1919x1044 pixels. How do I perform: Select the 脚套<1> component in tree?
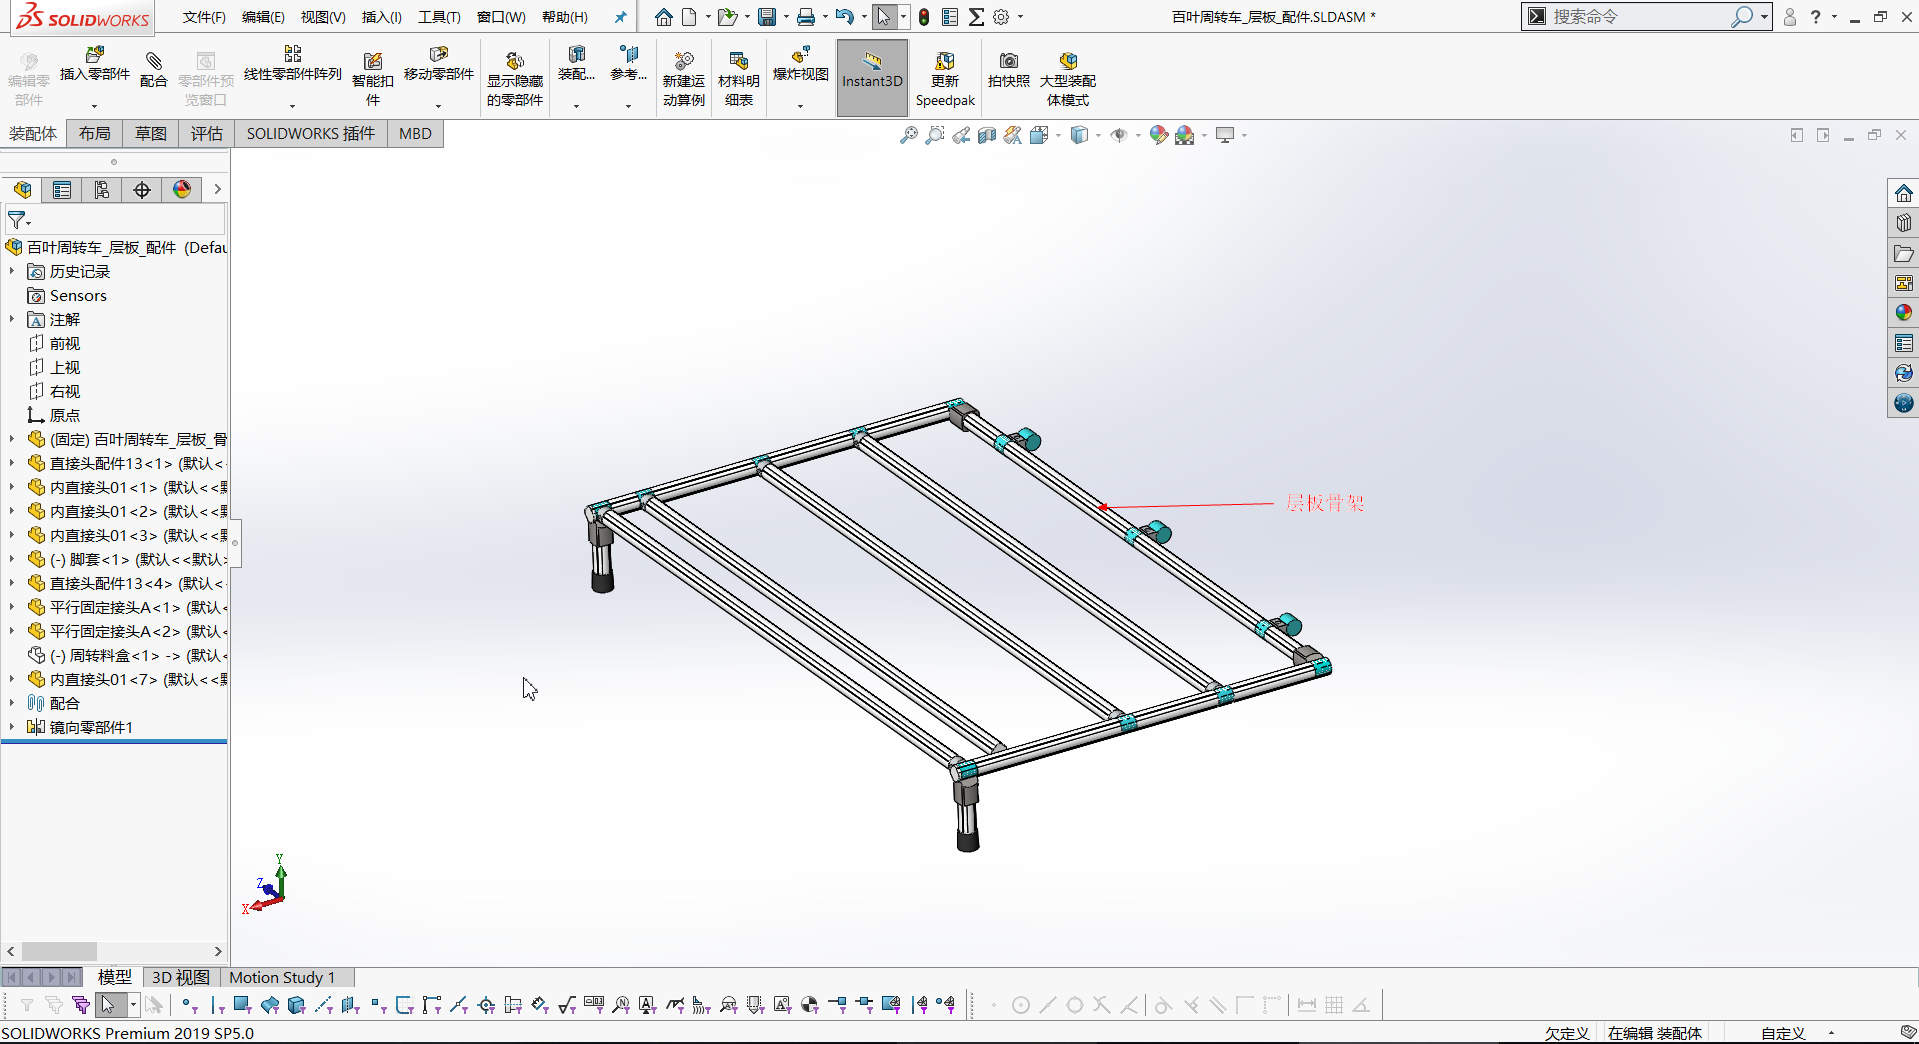[x=127, y=559]
